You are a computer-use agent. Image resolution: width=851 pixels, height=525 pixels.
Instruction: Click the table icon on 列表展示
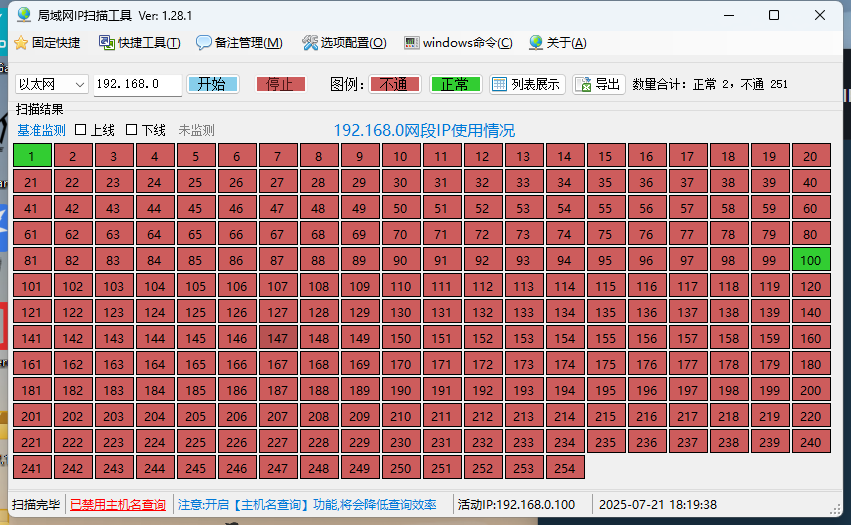[x=499, y=85]
